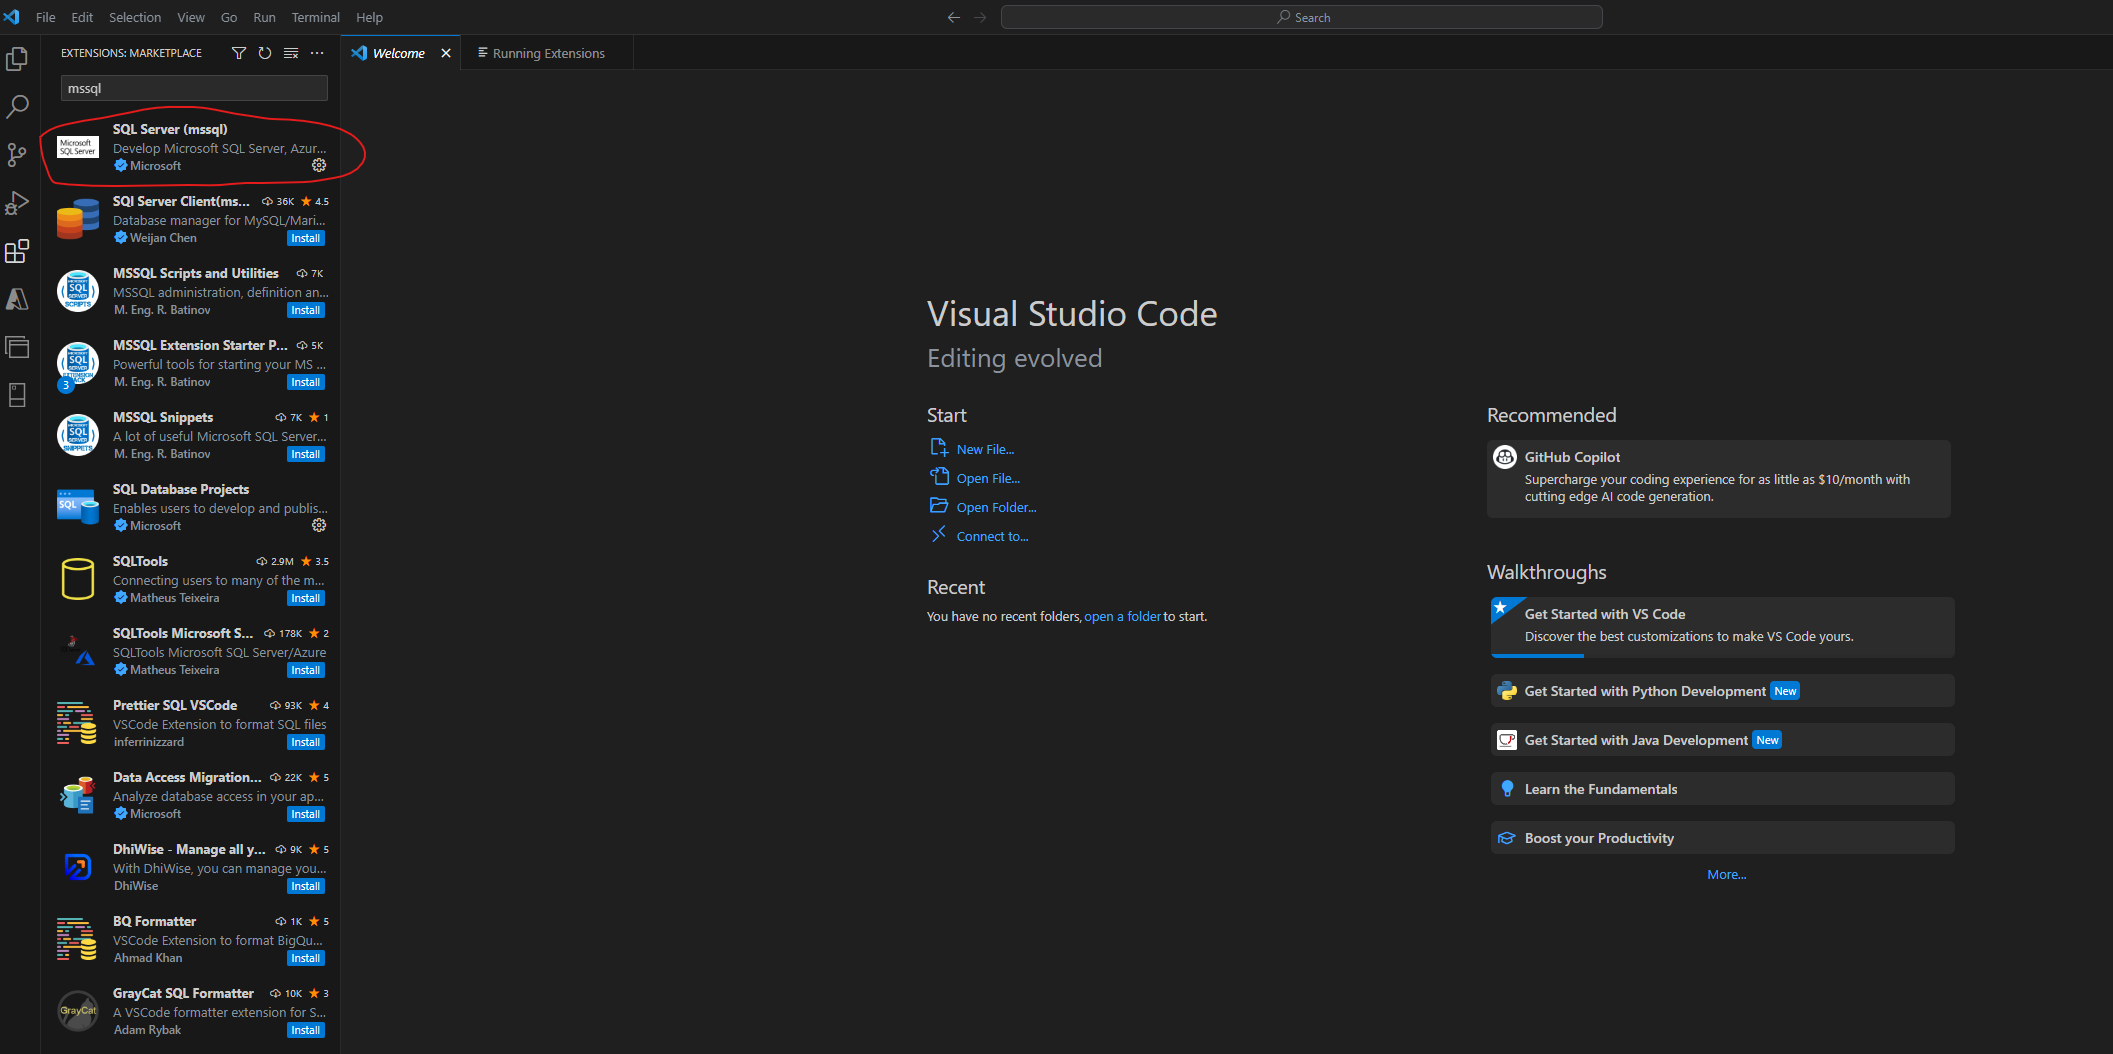
Task: Open Run and Debug view
Action: (17, 203)
